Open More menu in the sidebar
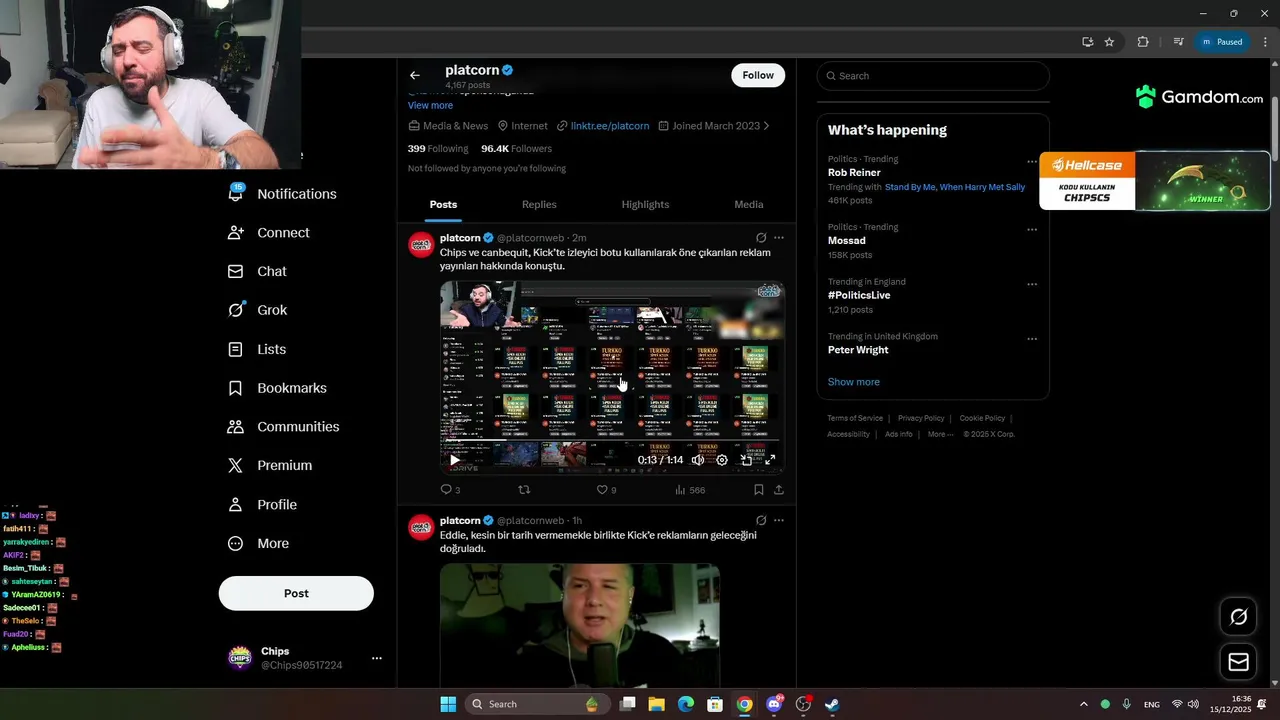 258,543
